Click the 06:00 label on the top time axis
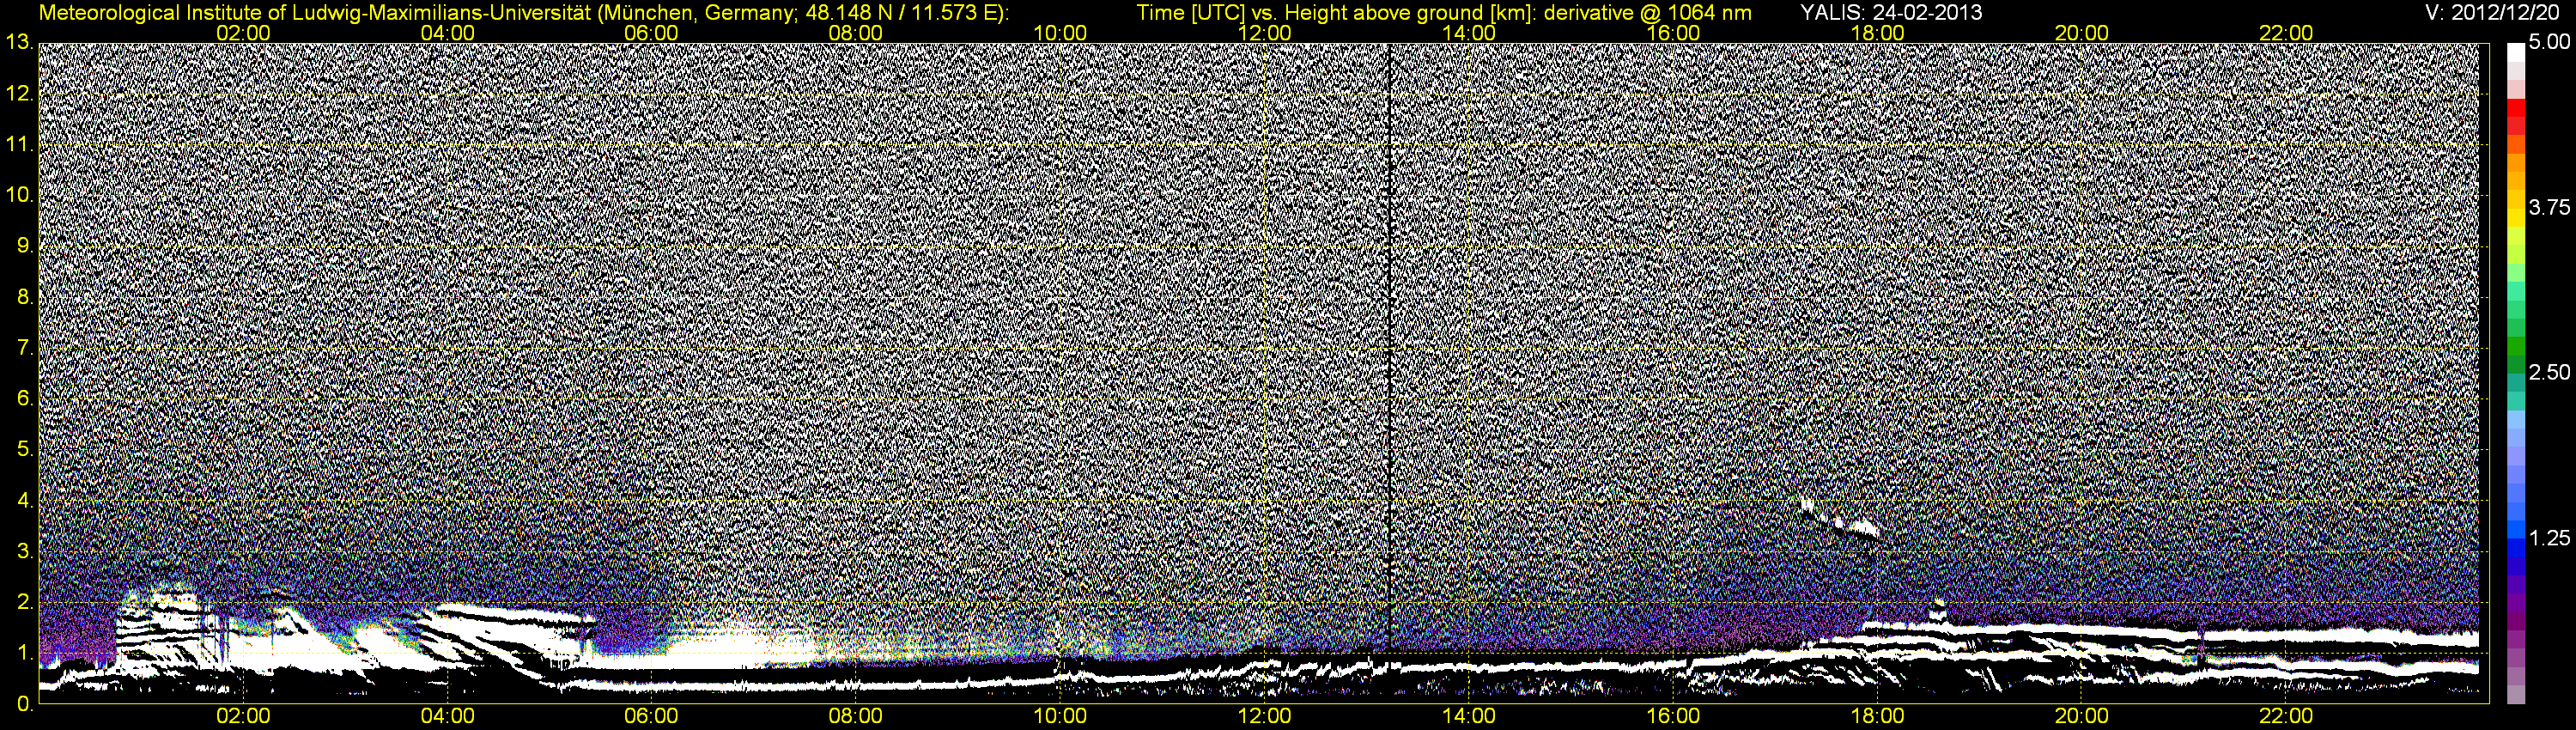2576x730 pixels. (x=652, y=33)
